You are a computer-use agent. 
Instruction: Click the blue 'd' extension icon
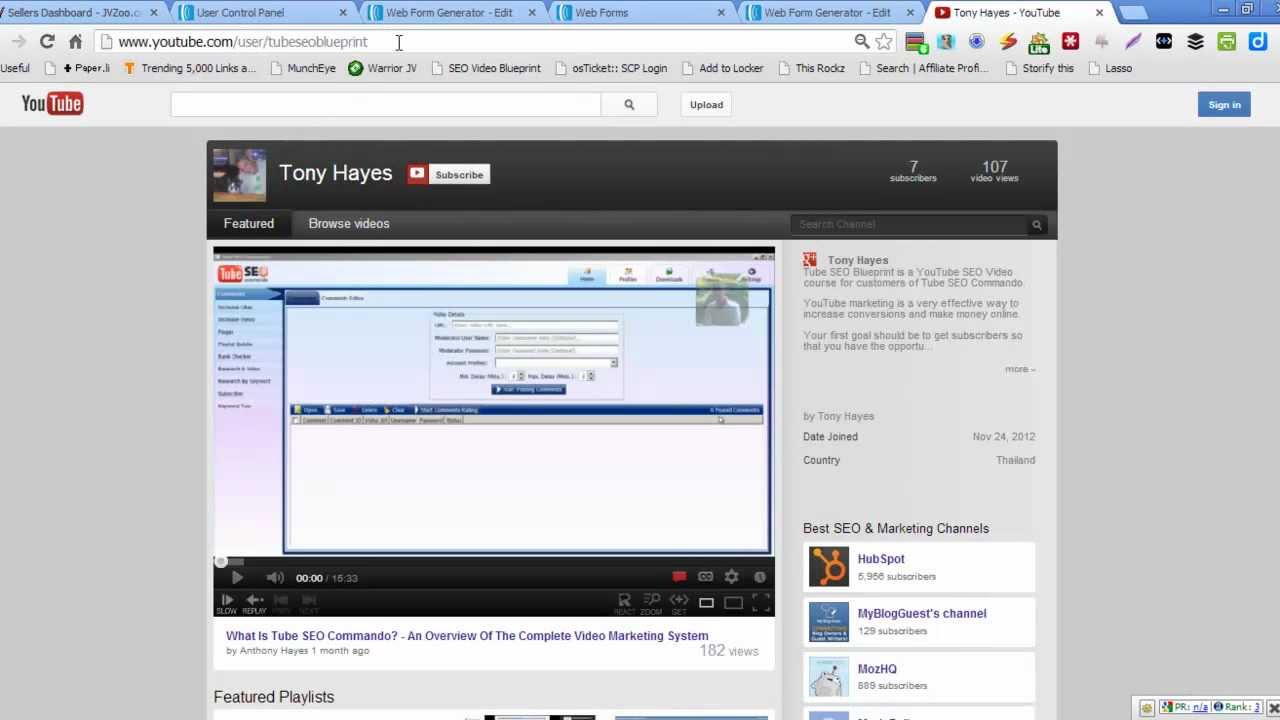tap(1258, 41)
